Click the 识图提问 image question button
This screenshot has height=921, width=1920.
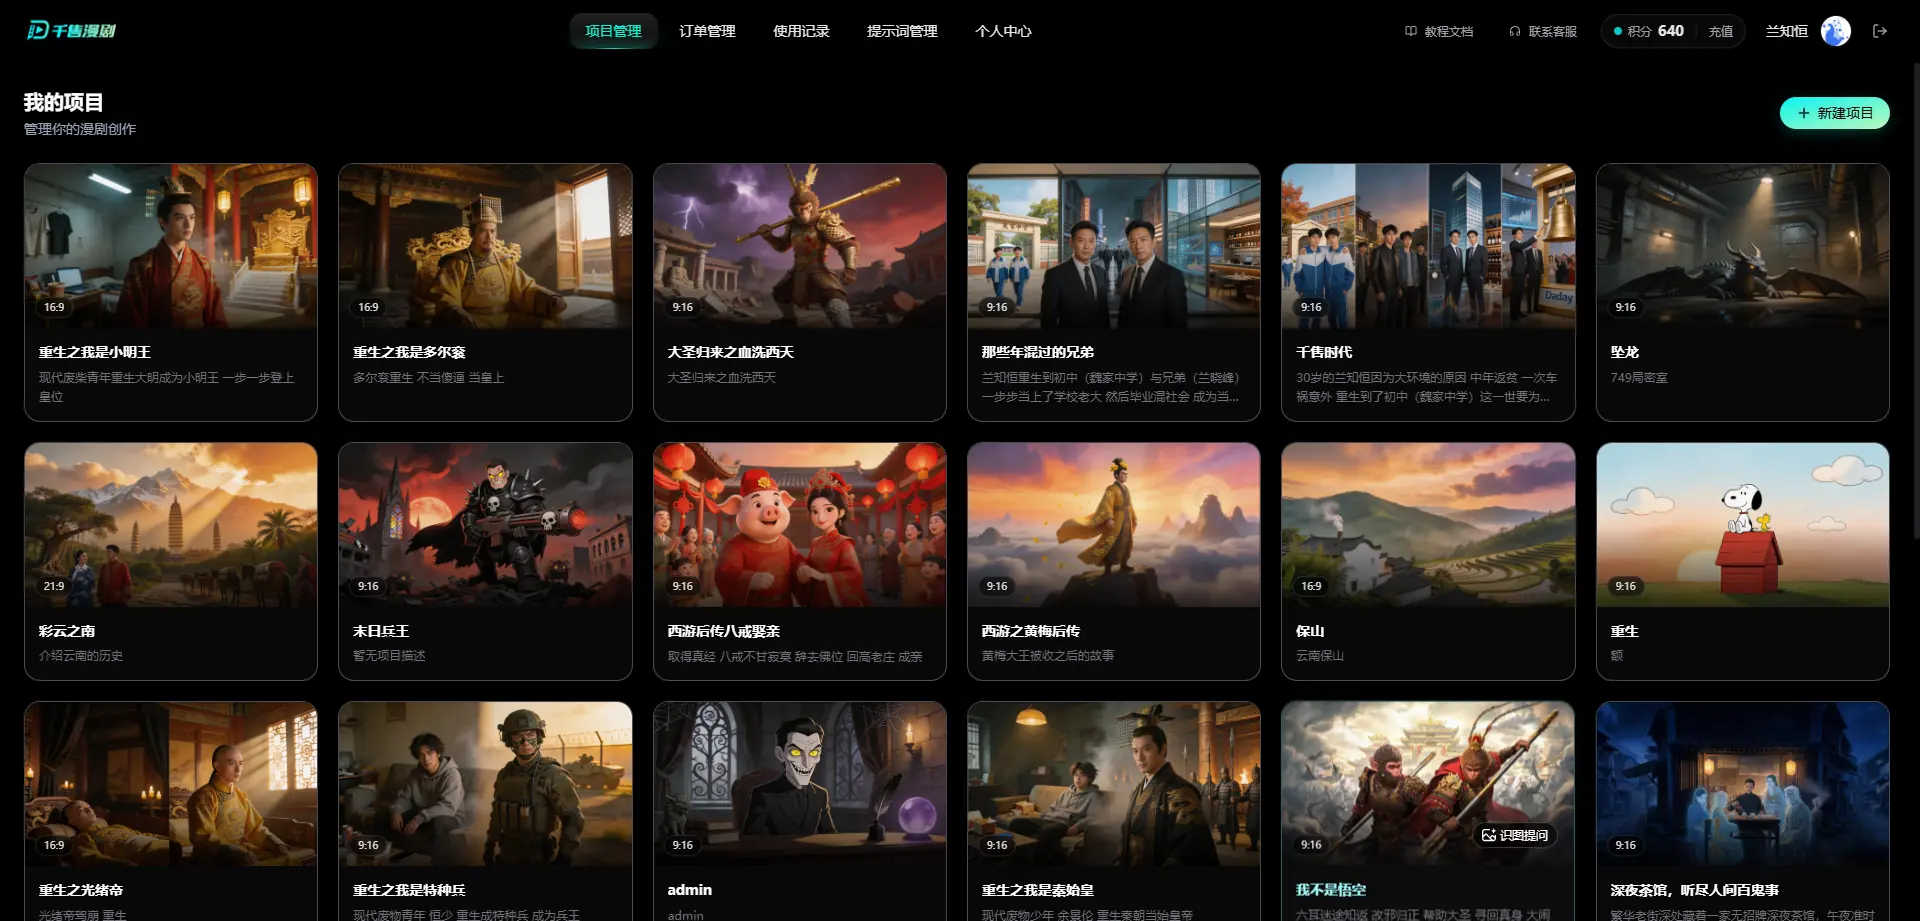tap(1515, 835)
